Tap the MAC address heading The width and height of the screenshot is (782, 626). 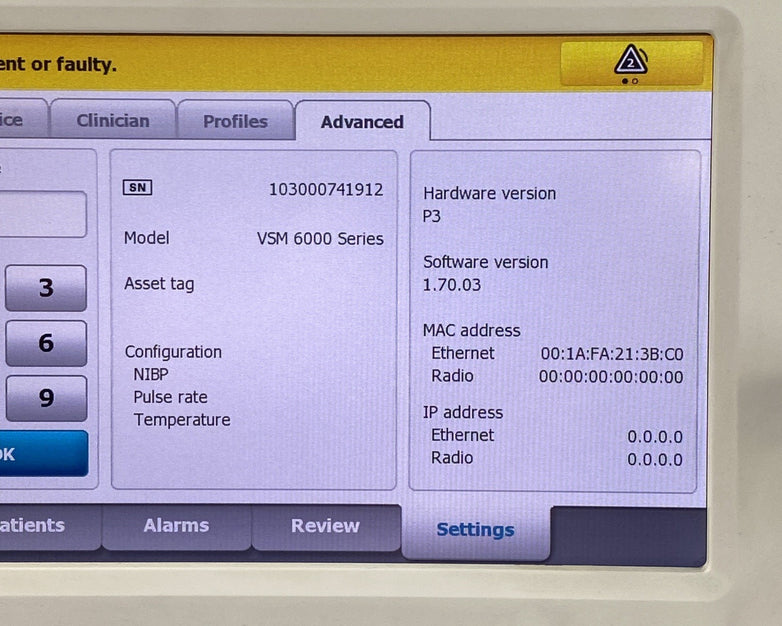click(471, 330)
